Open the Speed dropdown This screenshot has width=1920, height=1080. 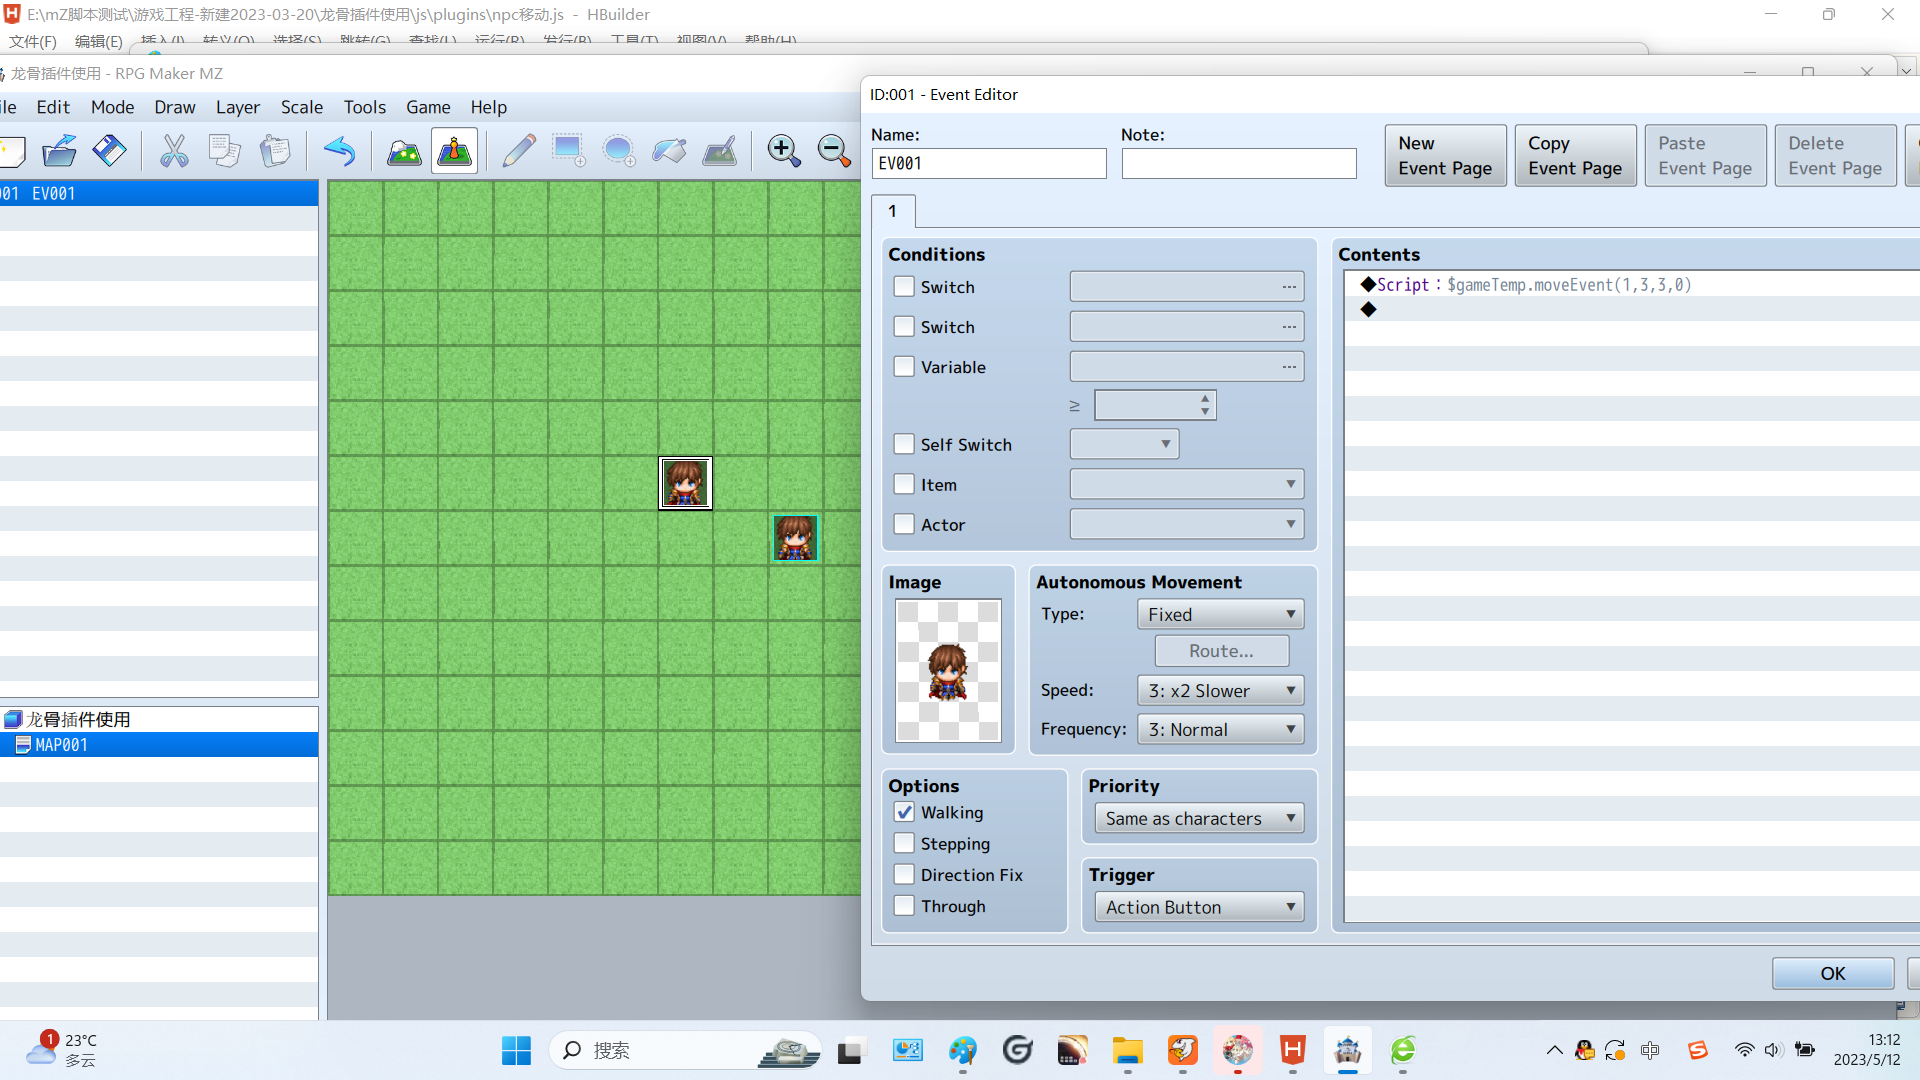[1220, 690]
